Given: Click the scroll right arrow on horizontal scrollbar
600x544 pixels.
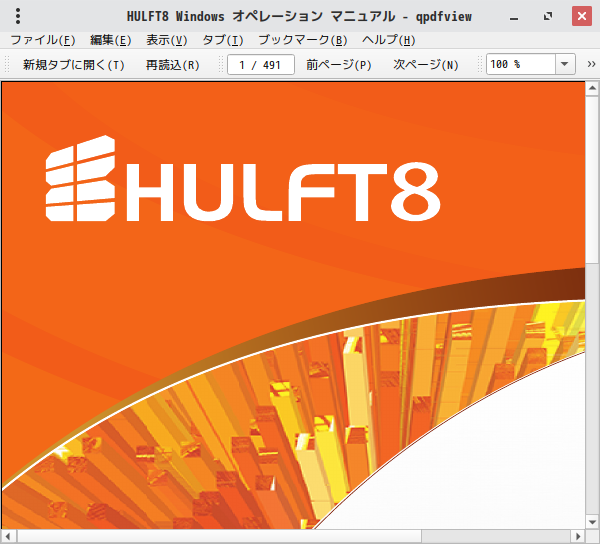Looking at the screenshot, I should 578,536.
